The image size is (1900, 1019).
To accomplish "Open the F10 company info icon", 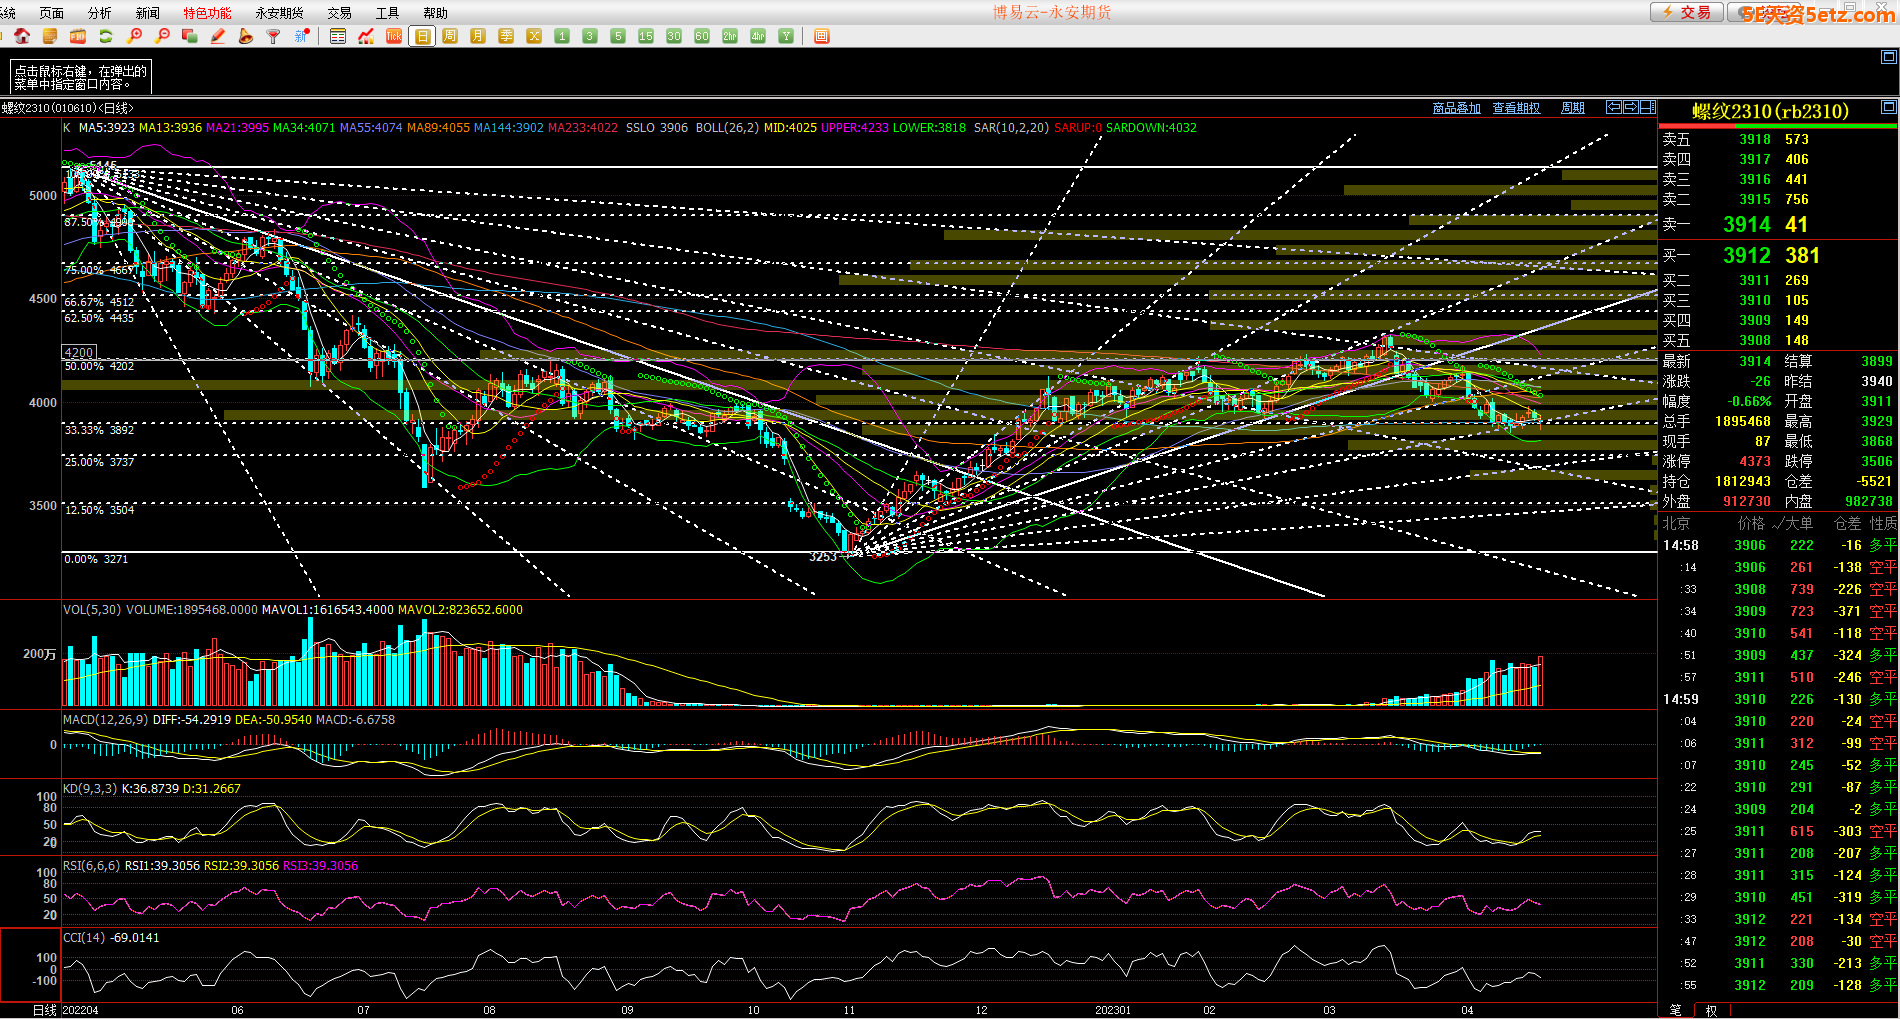I will pyautogui.click(x=78, y=36).
